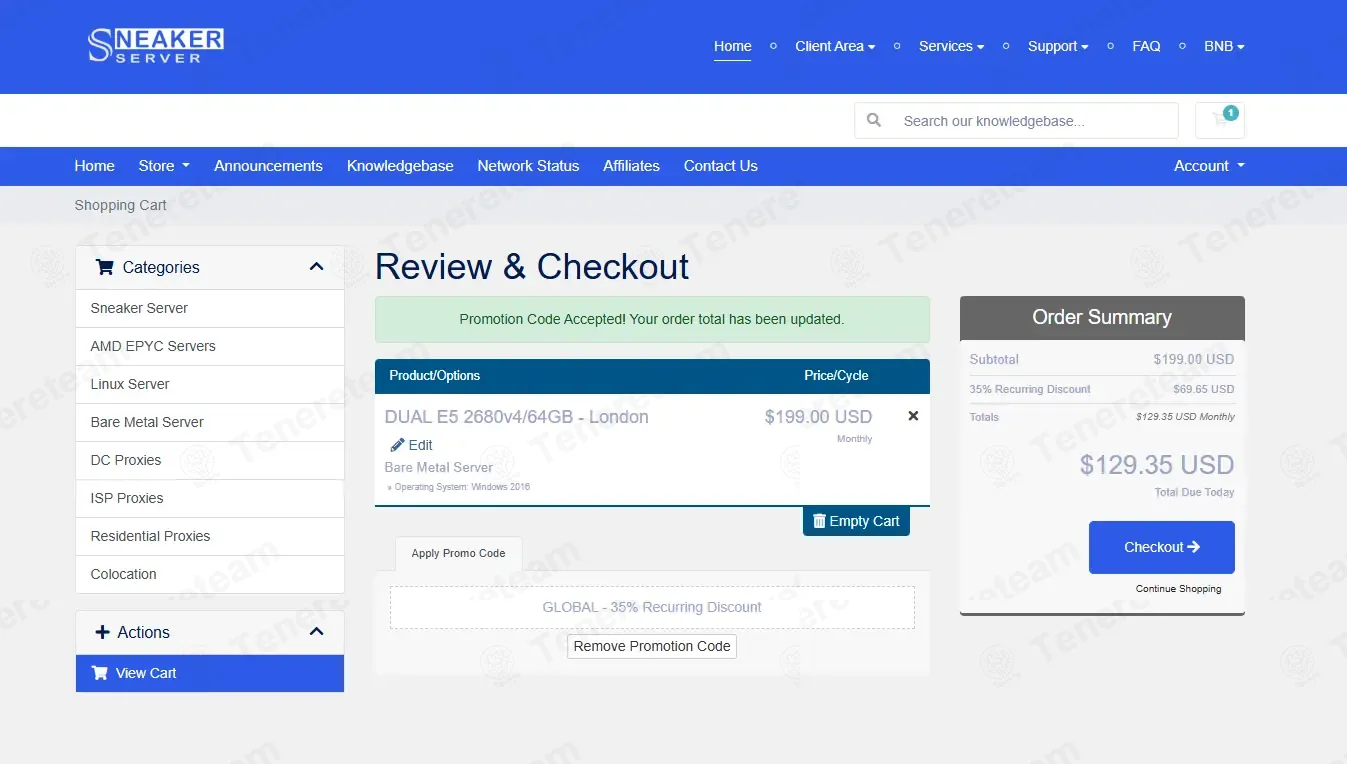
Task: Select the DC Proxies category
Action: [210, 460]
